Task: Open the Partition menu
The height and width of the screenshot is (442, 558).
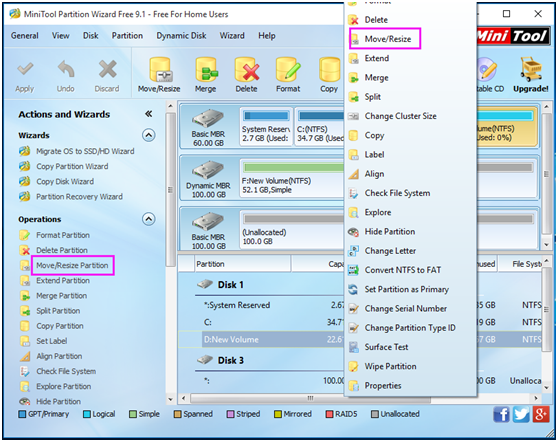Action: 127,36
